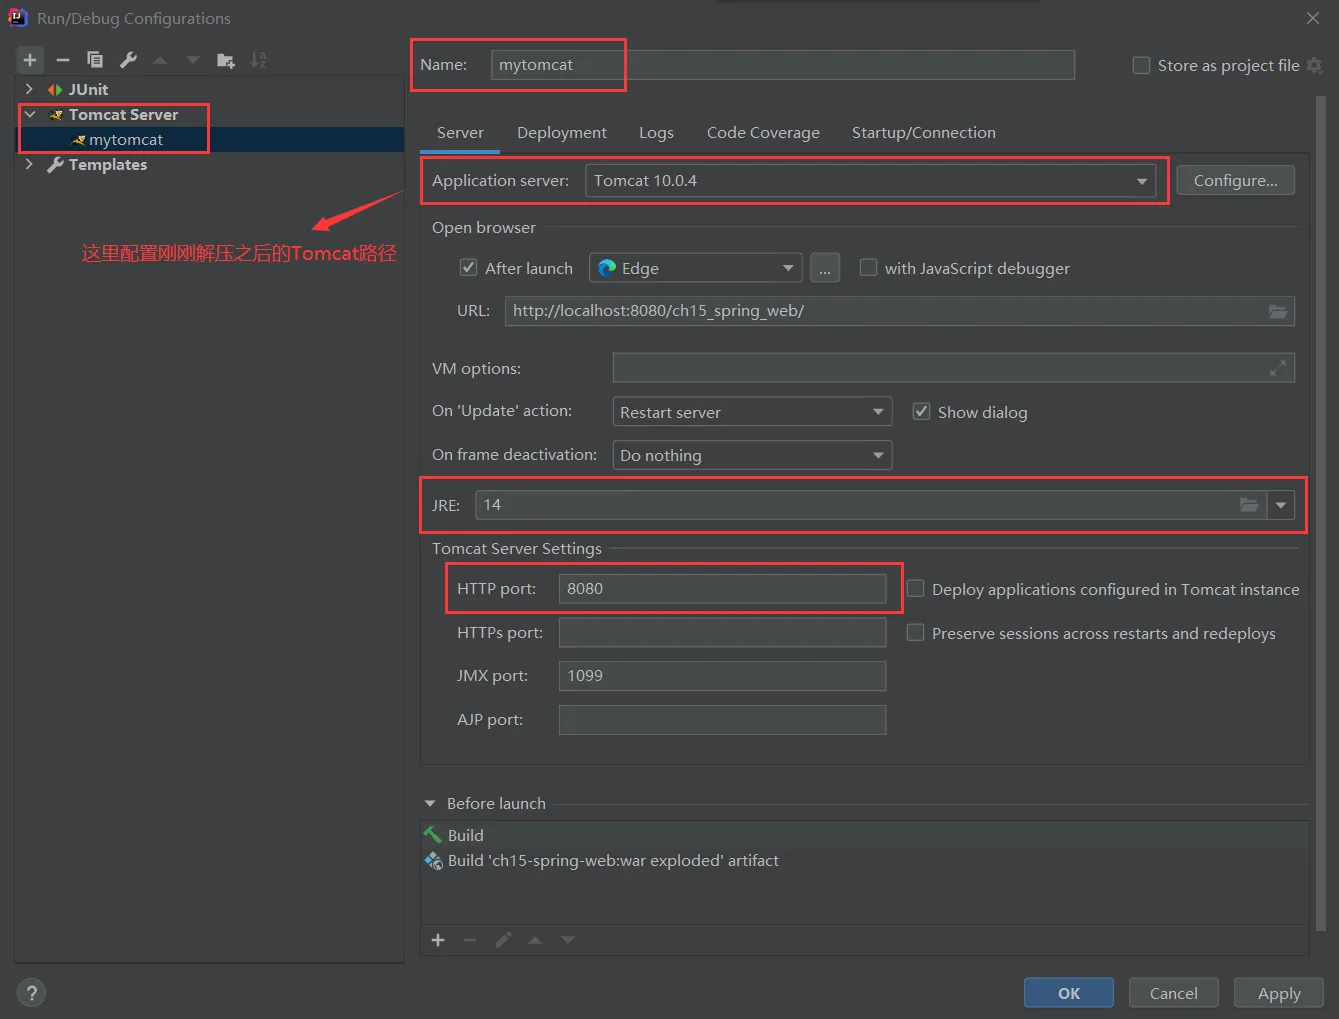Add a new configuration with the plus icon

tap(30, 60)
